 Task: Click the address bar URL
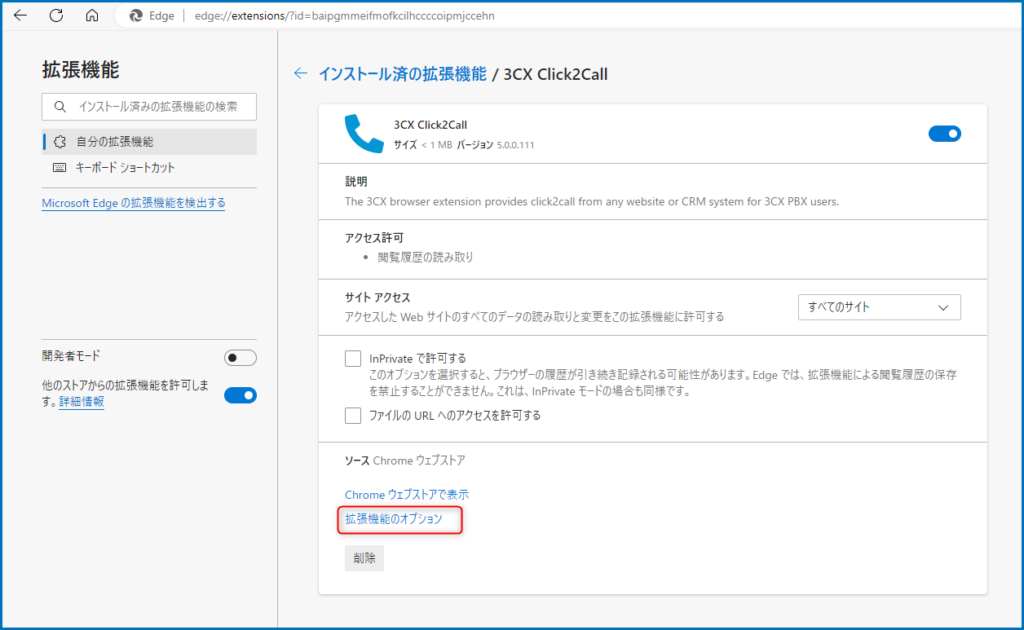[344, 16]
